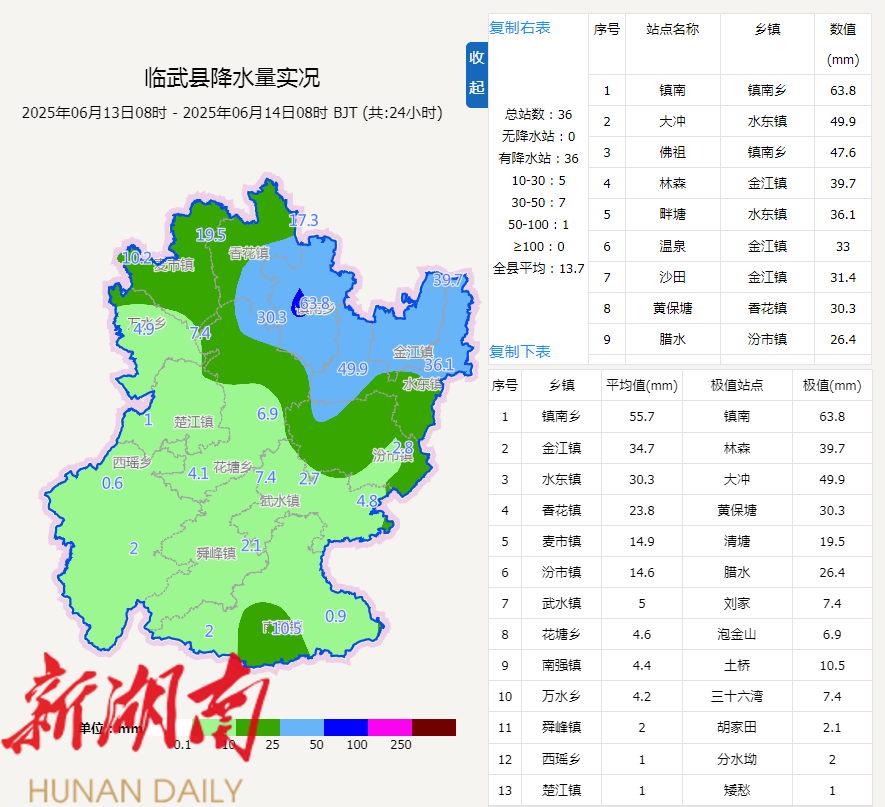Click the 站点名称 column header
The image size is (885, 807).
point(672,30)
